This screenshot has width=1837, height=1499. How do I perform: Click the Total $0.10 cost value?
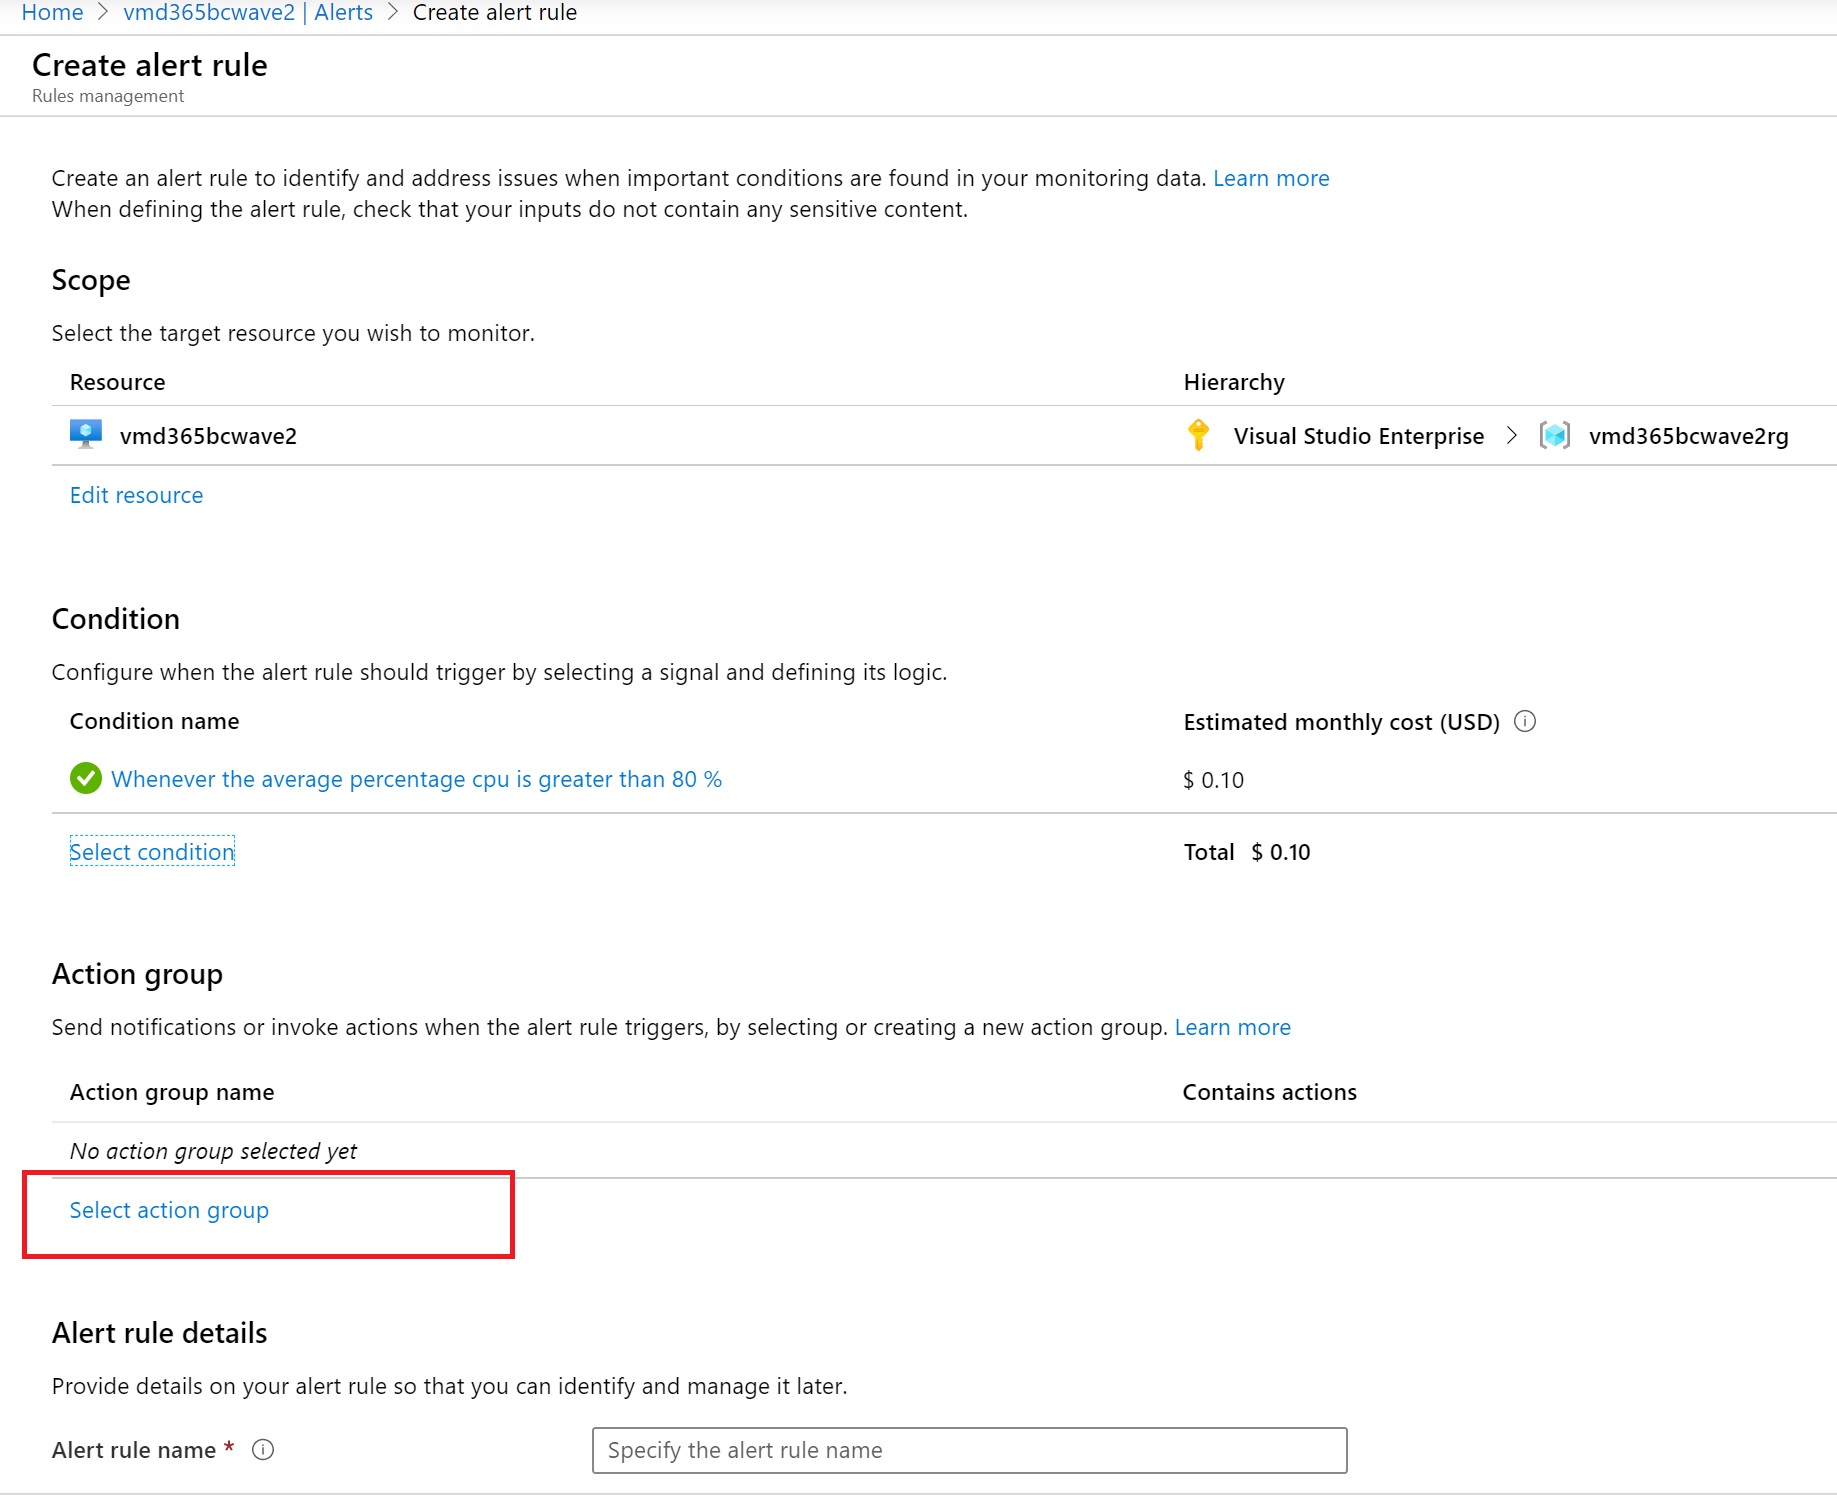point(1281,851)
